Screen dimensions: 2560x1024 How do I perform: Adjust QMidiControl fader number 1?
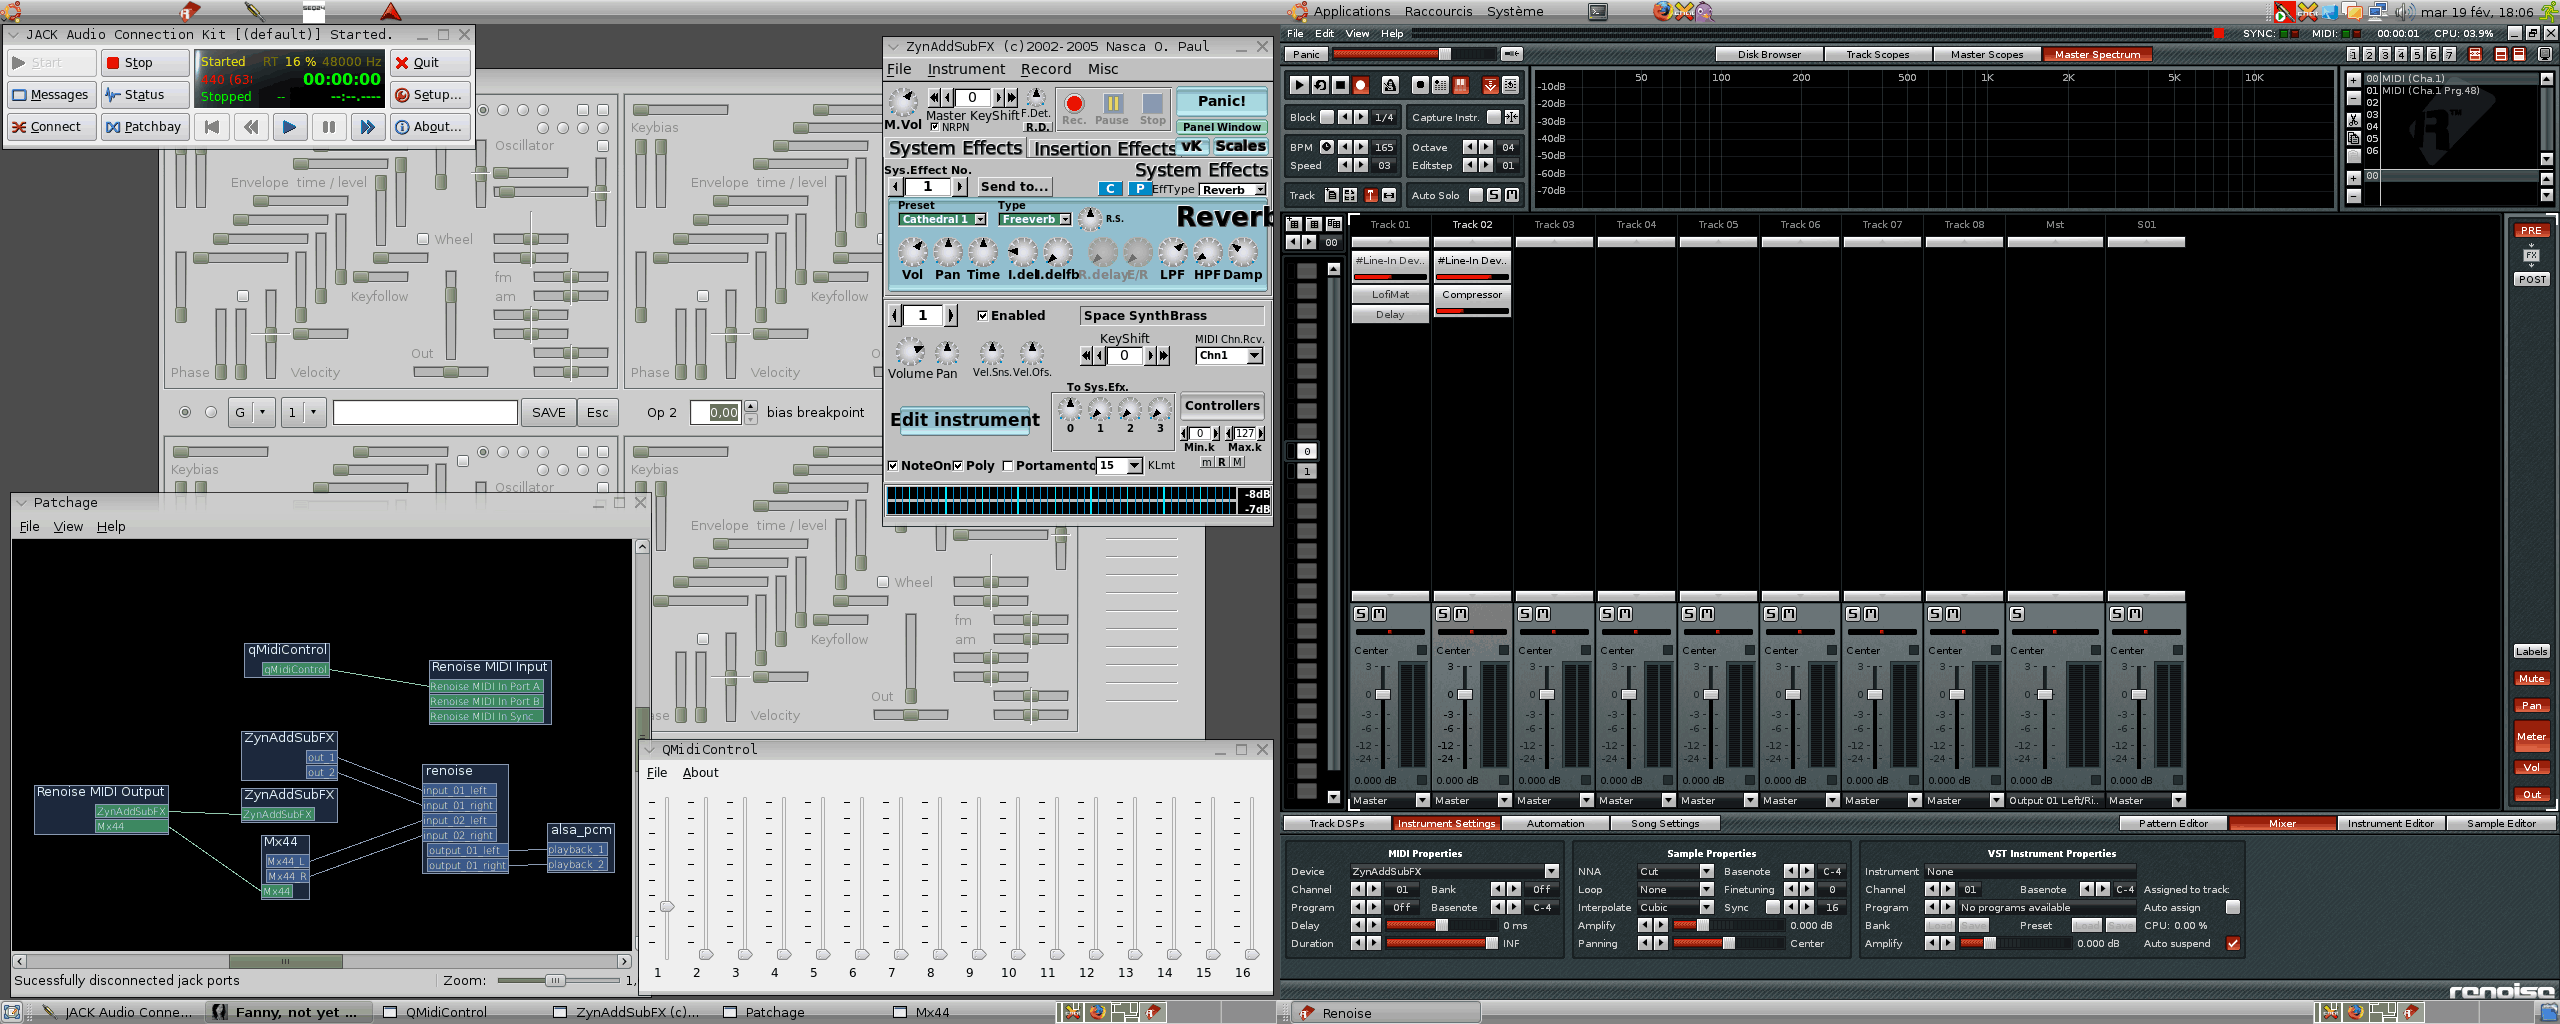[666, 906]
